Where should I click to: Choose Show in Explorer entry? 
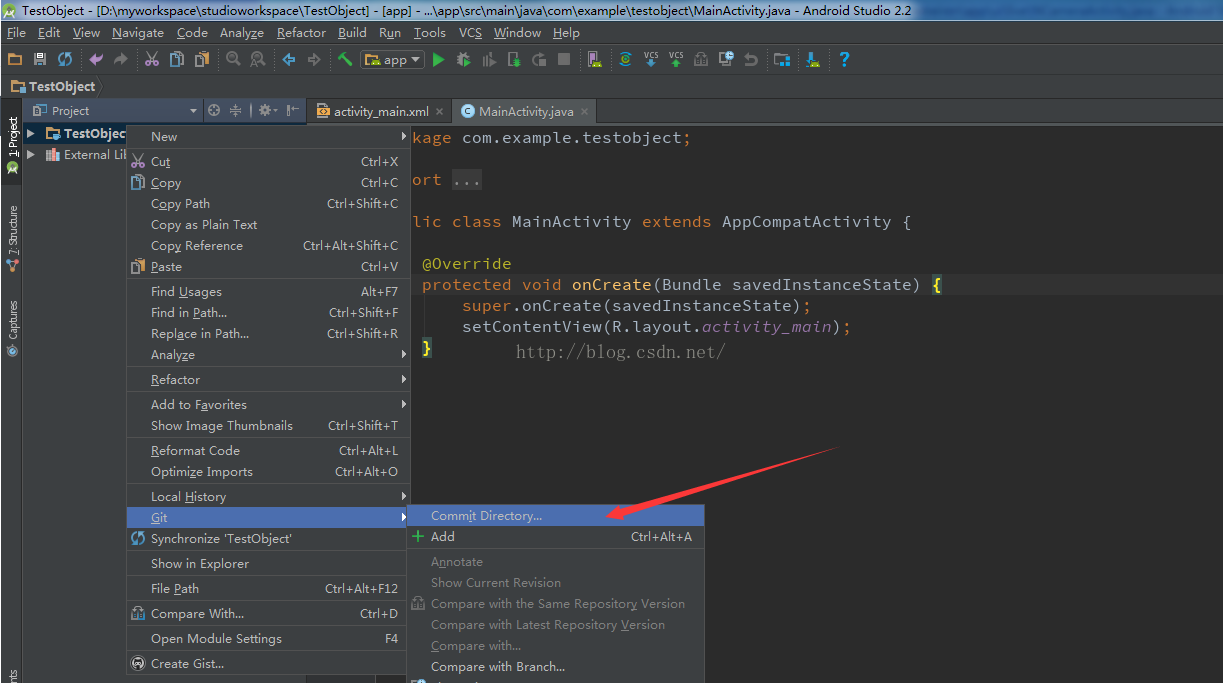266,564
